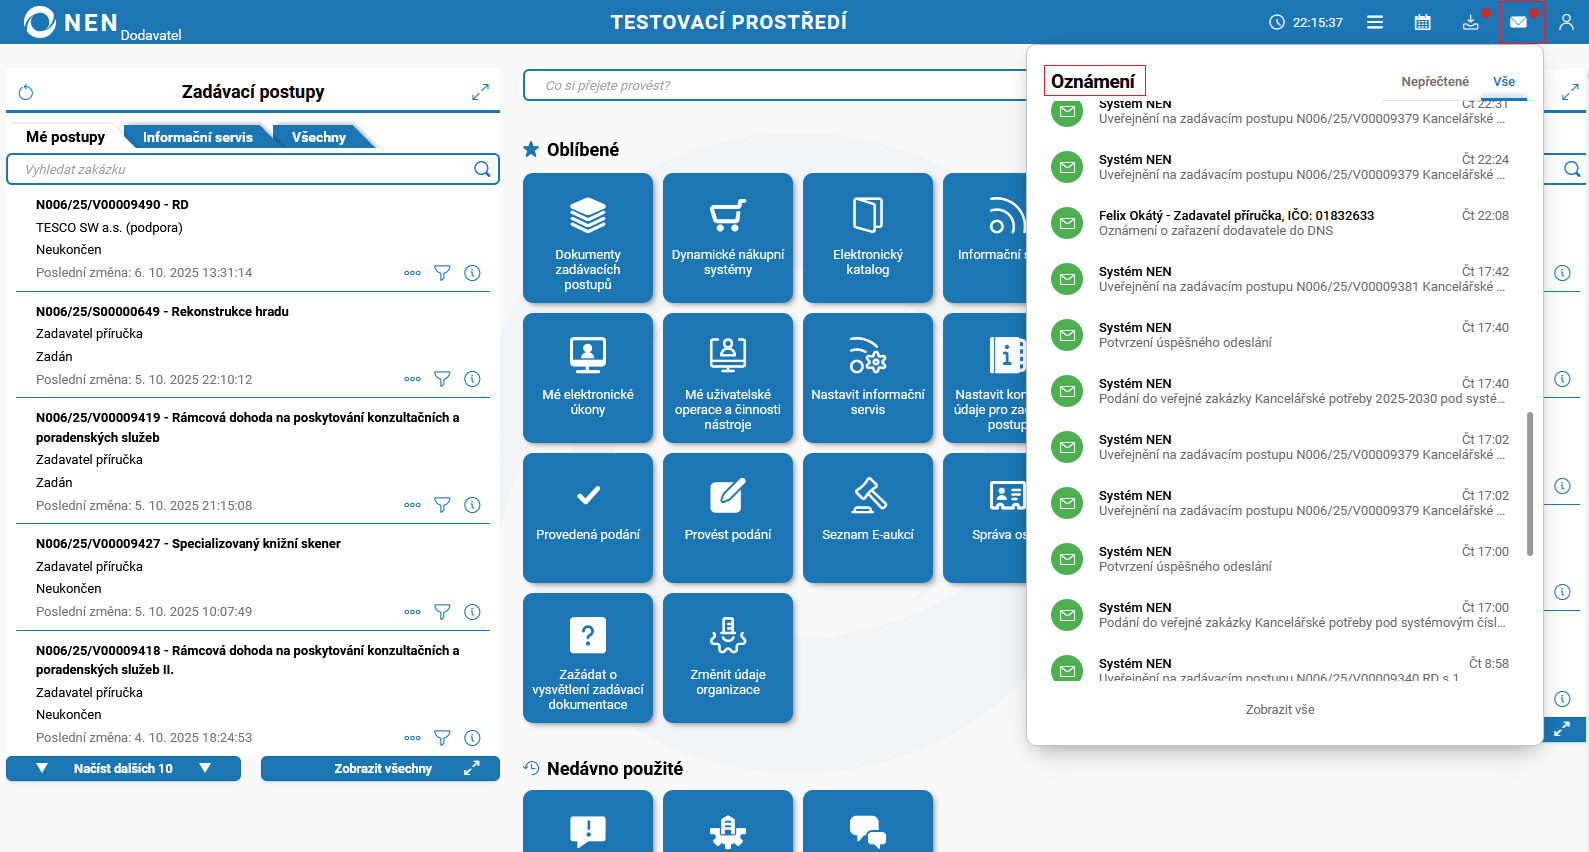
Task: Open the Elektronický katalog tile
Action: (868, 238)
